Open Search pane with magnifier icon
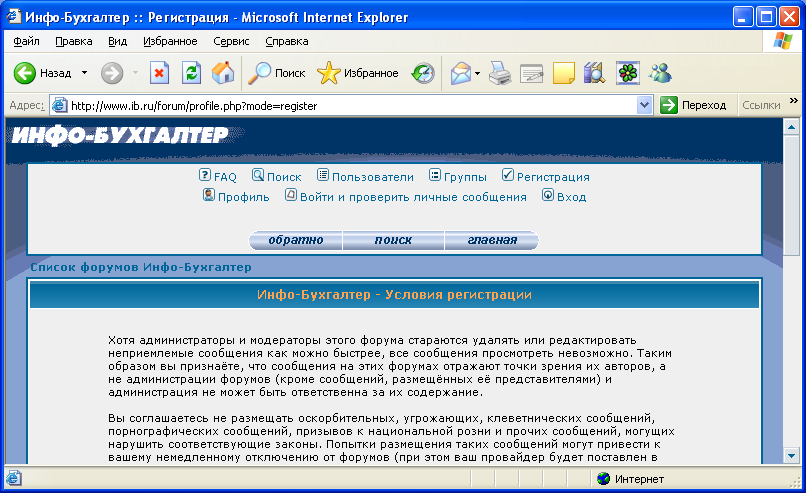806x493 pixels. click(x=260, y=73)
